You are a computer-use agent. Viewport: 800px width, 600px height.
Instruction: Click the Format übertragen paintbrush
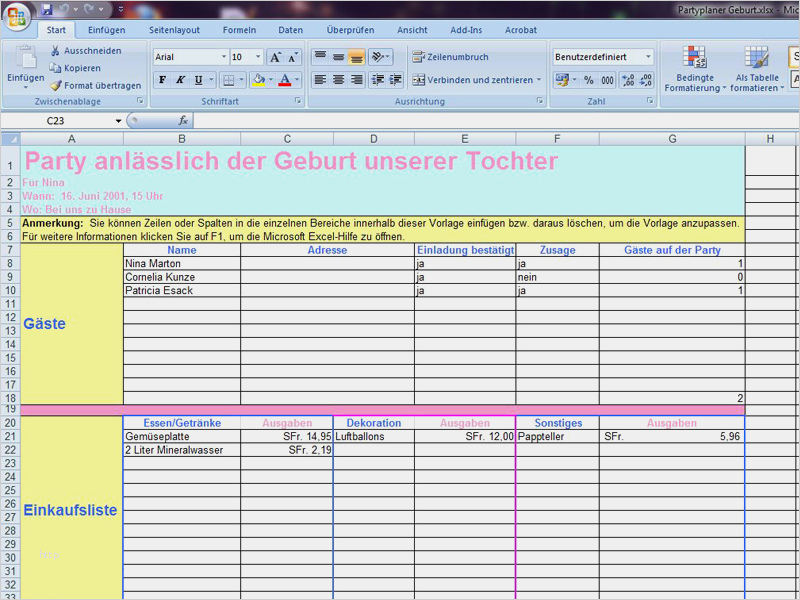click(57, 86)
